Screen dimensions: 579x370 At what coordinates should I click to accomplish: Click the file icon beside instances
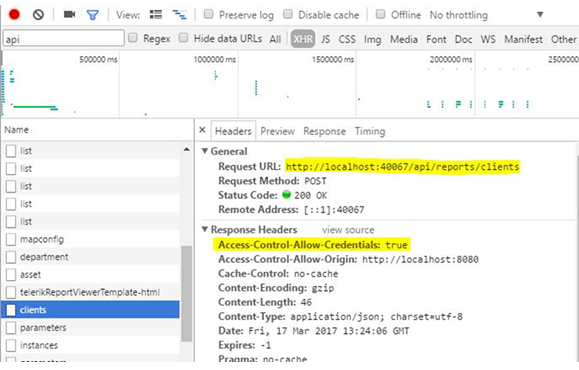(11, 345)
